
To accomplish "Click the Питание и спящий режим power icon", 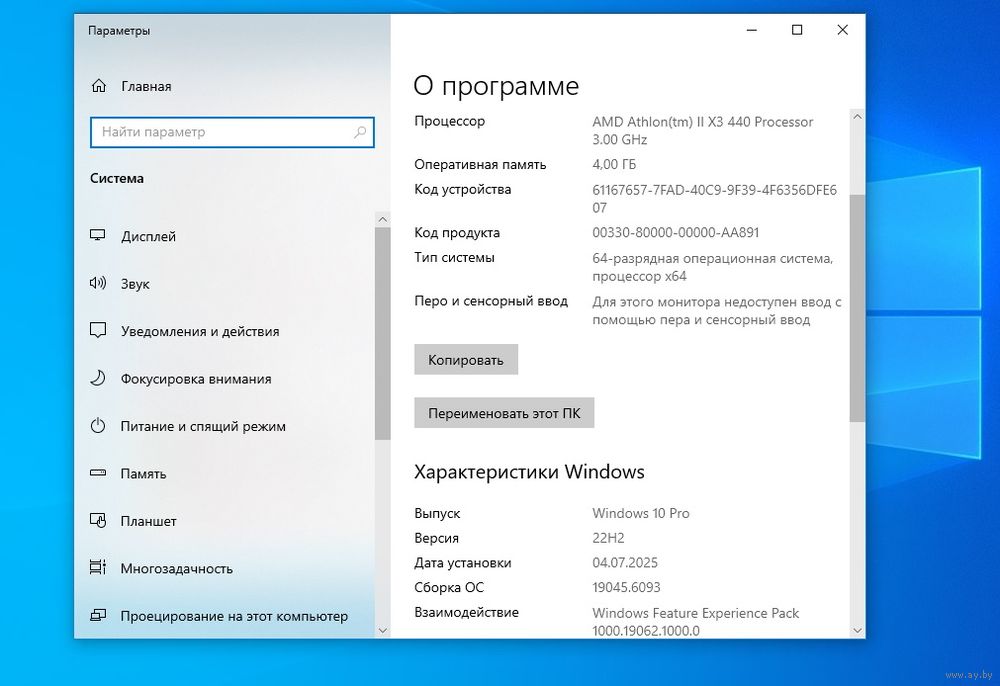I will click(x=98, y=425).
